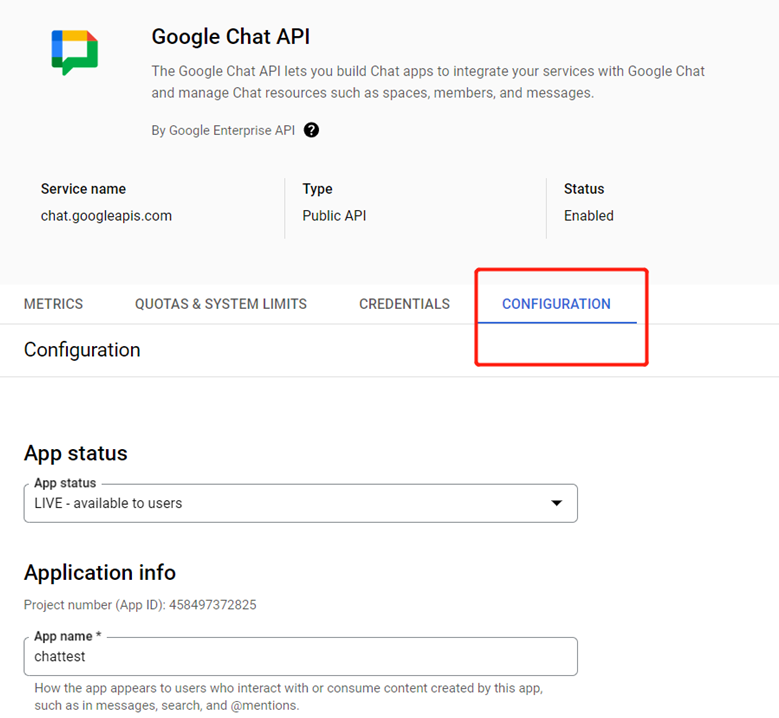Click the Service name label

point(83,189)
